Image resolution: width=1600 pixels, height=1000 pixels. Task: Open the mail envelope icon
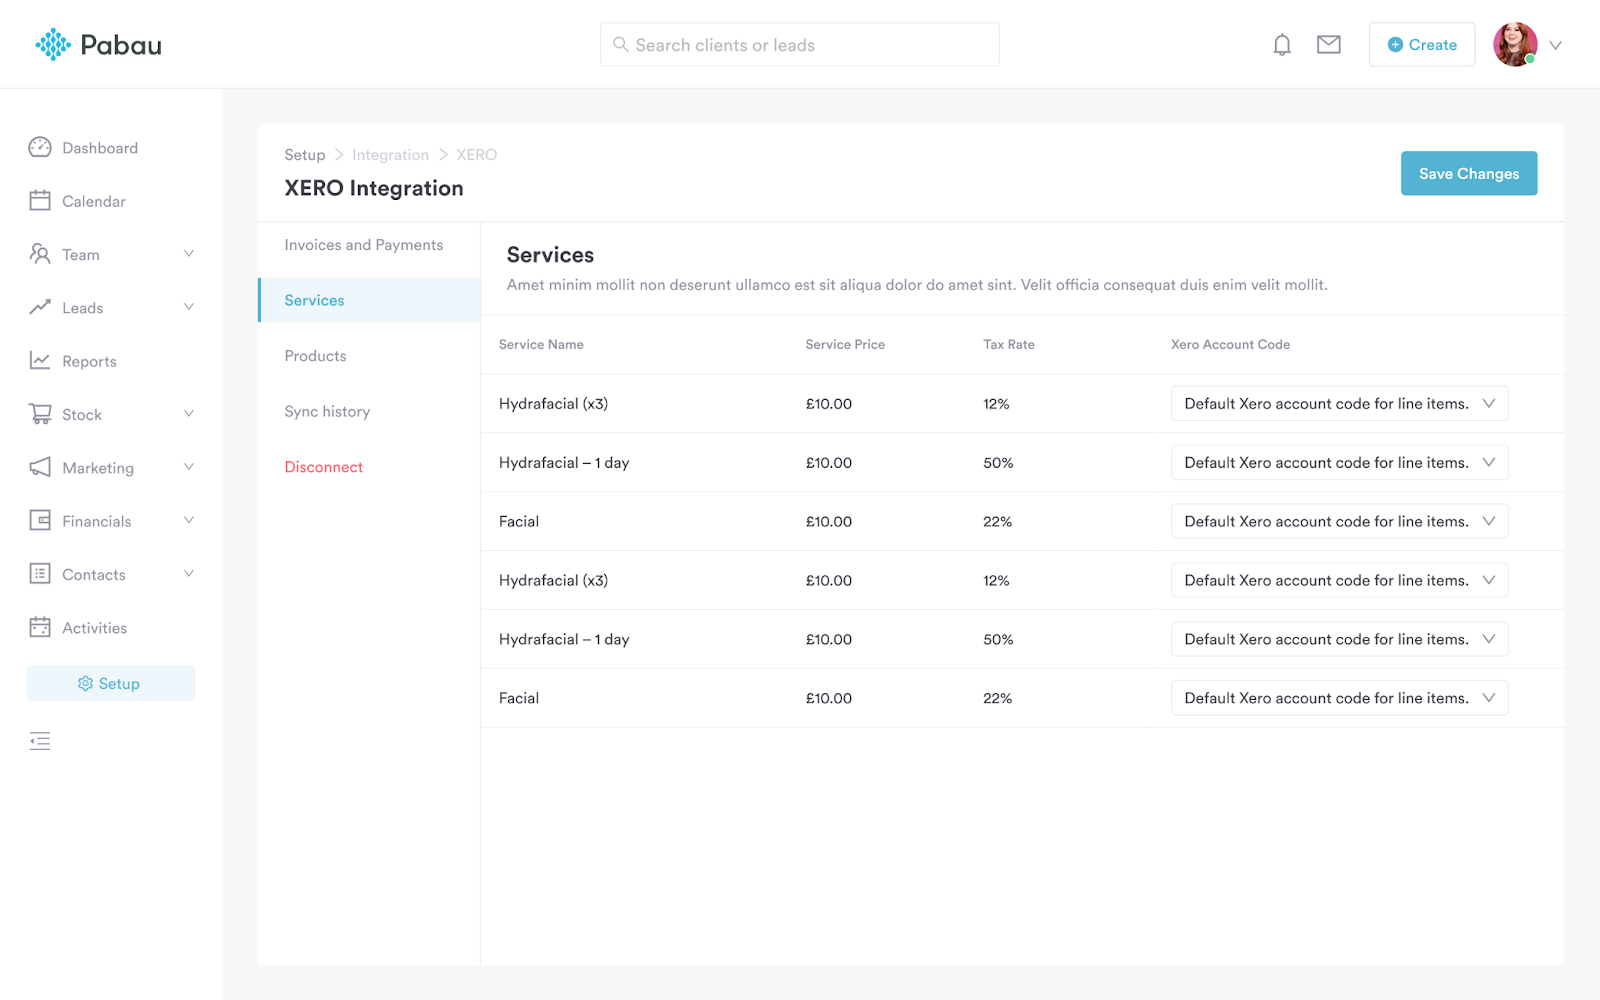(x=1329, y=45)
